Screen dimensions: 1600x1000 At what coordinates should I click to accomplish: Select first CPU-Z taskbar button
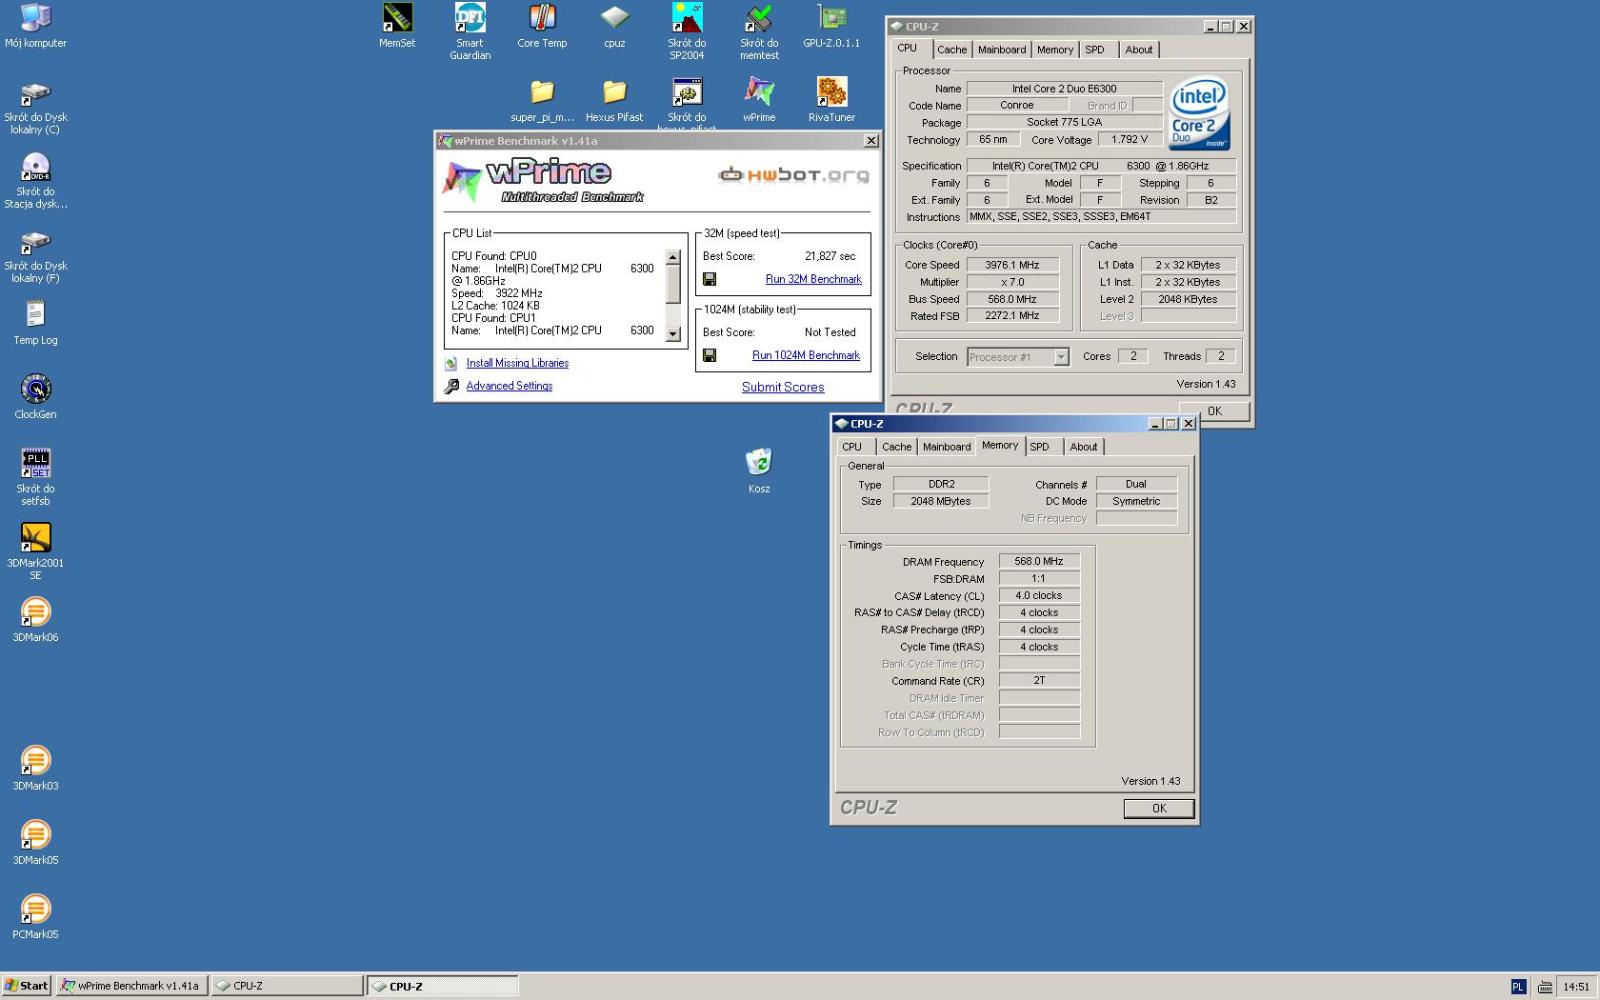click(287, 986)
